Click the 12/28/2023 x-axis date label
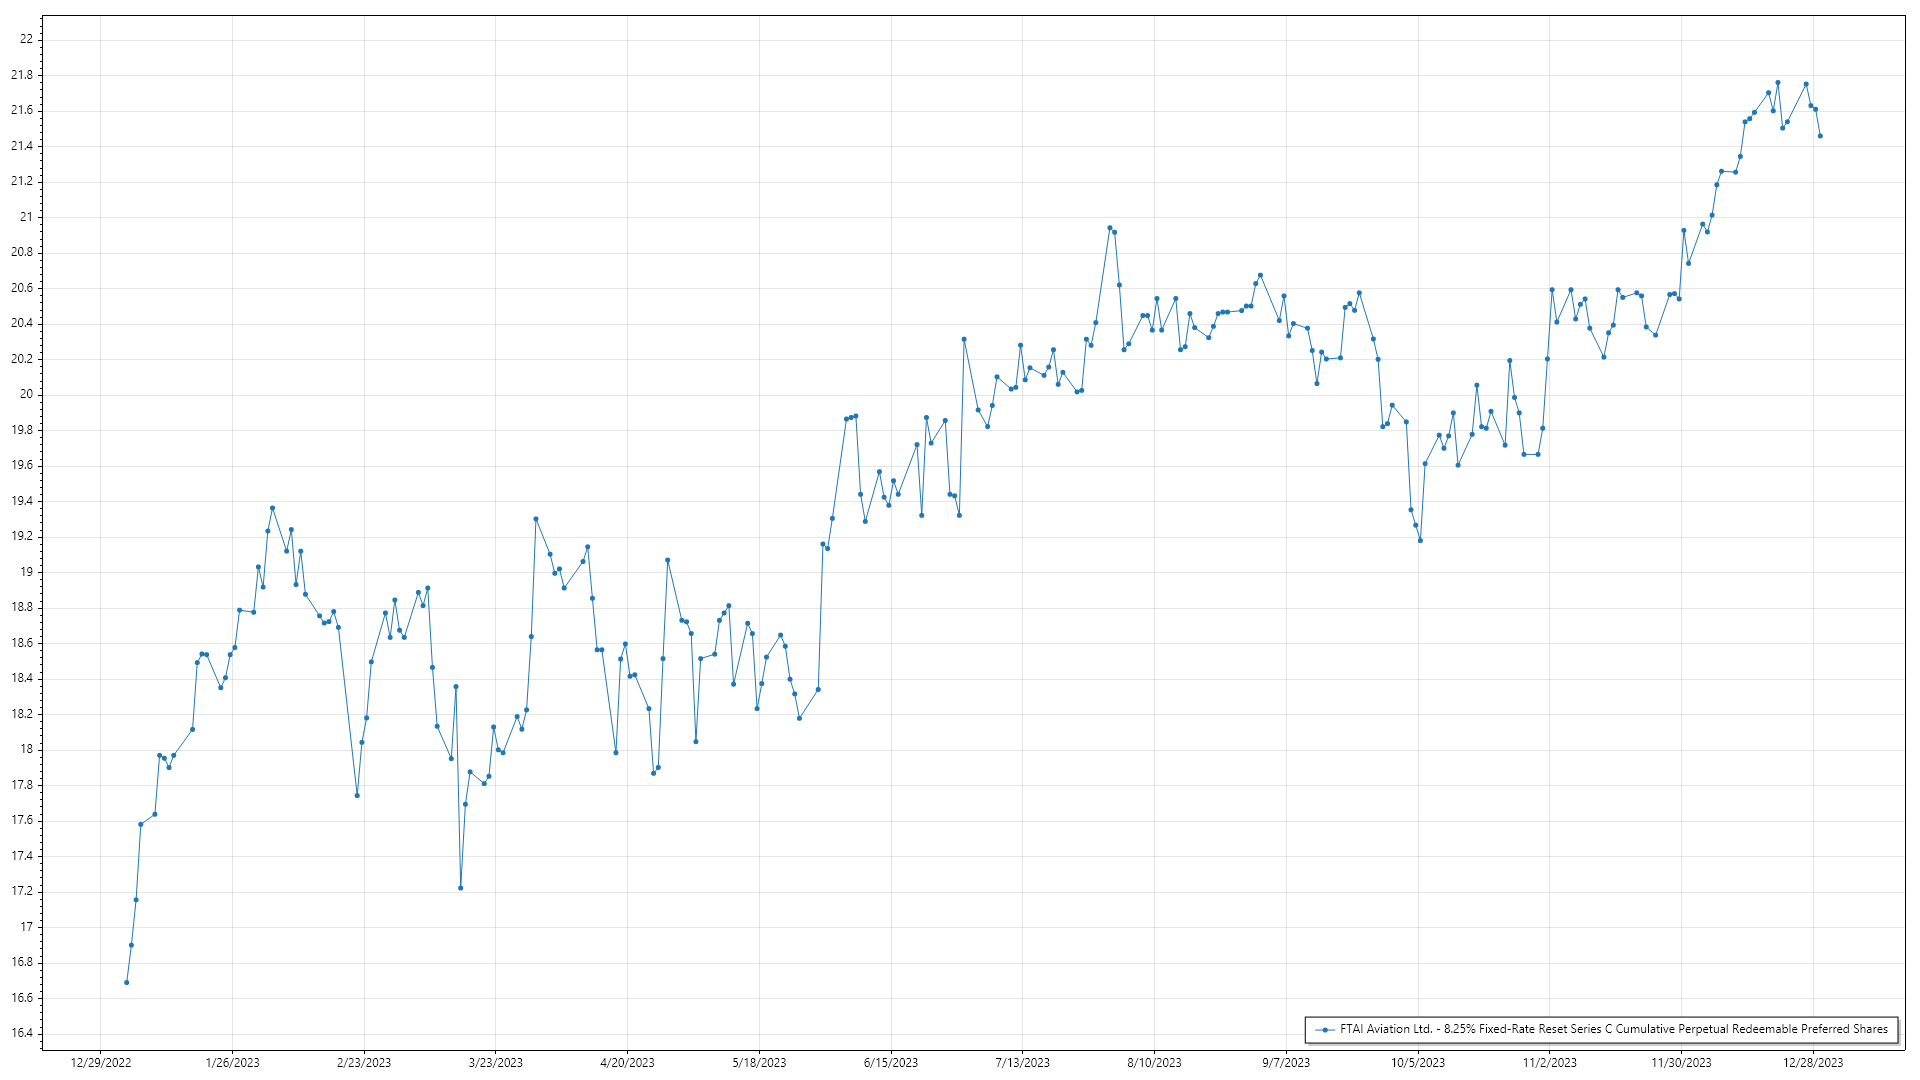 pyautogui.click(x=1814, y=1063)
